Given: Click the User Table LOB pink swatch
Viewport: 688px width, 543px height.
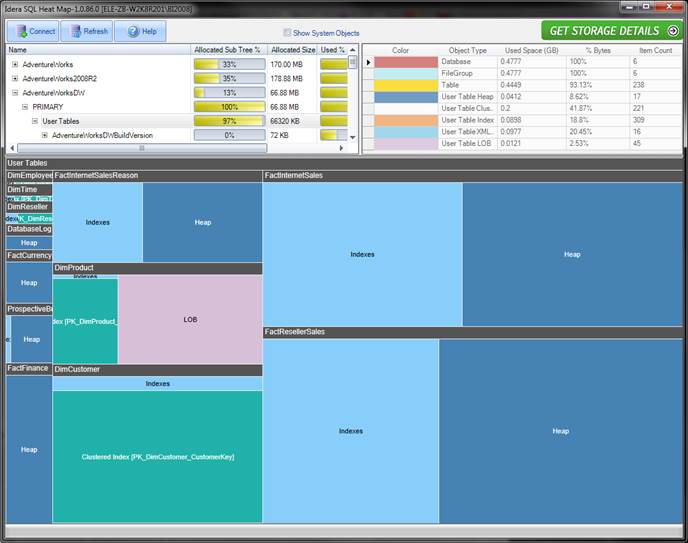Looking at the screenshot, I should [406, 143].
